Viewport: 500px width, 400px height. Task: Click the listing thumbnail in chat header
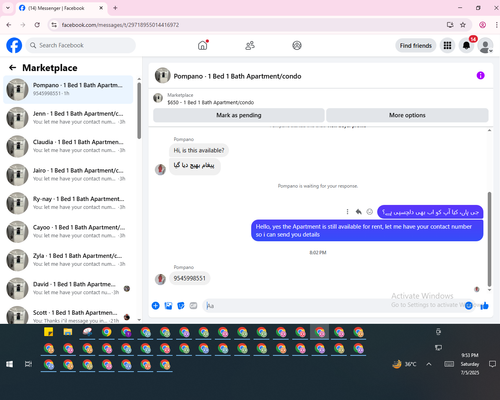pyautogui.click(x=162, y=76)
